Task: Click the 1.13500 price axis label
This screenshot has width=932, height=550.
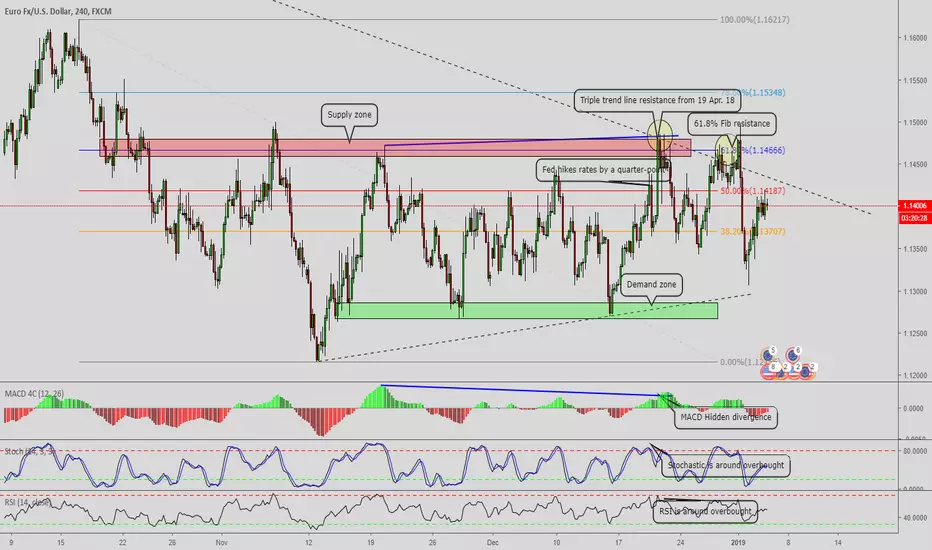Action: tap(915, 249)
